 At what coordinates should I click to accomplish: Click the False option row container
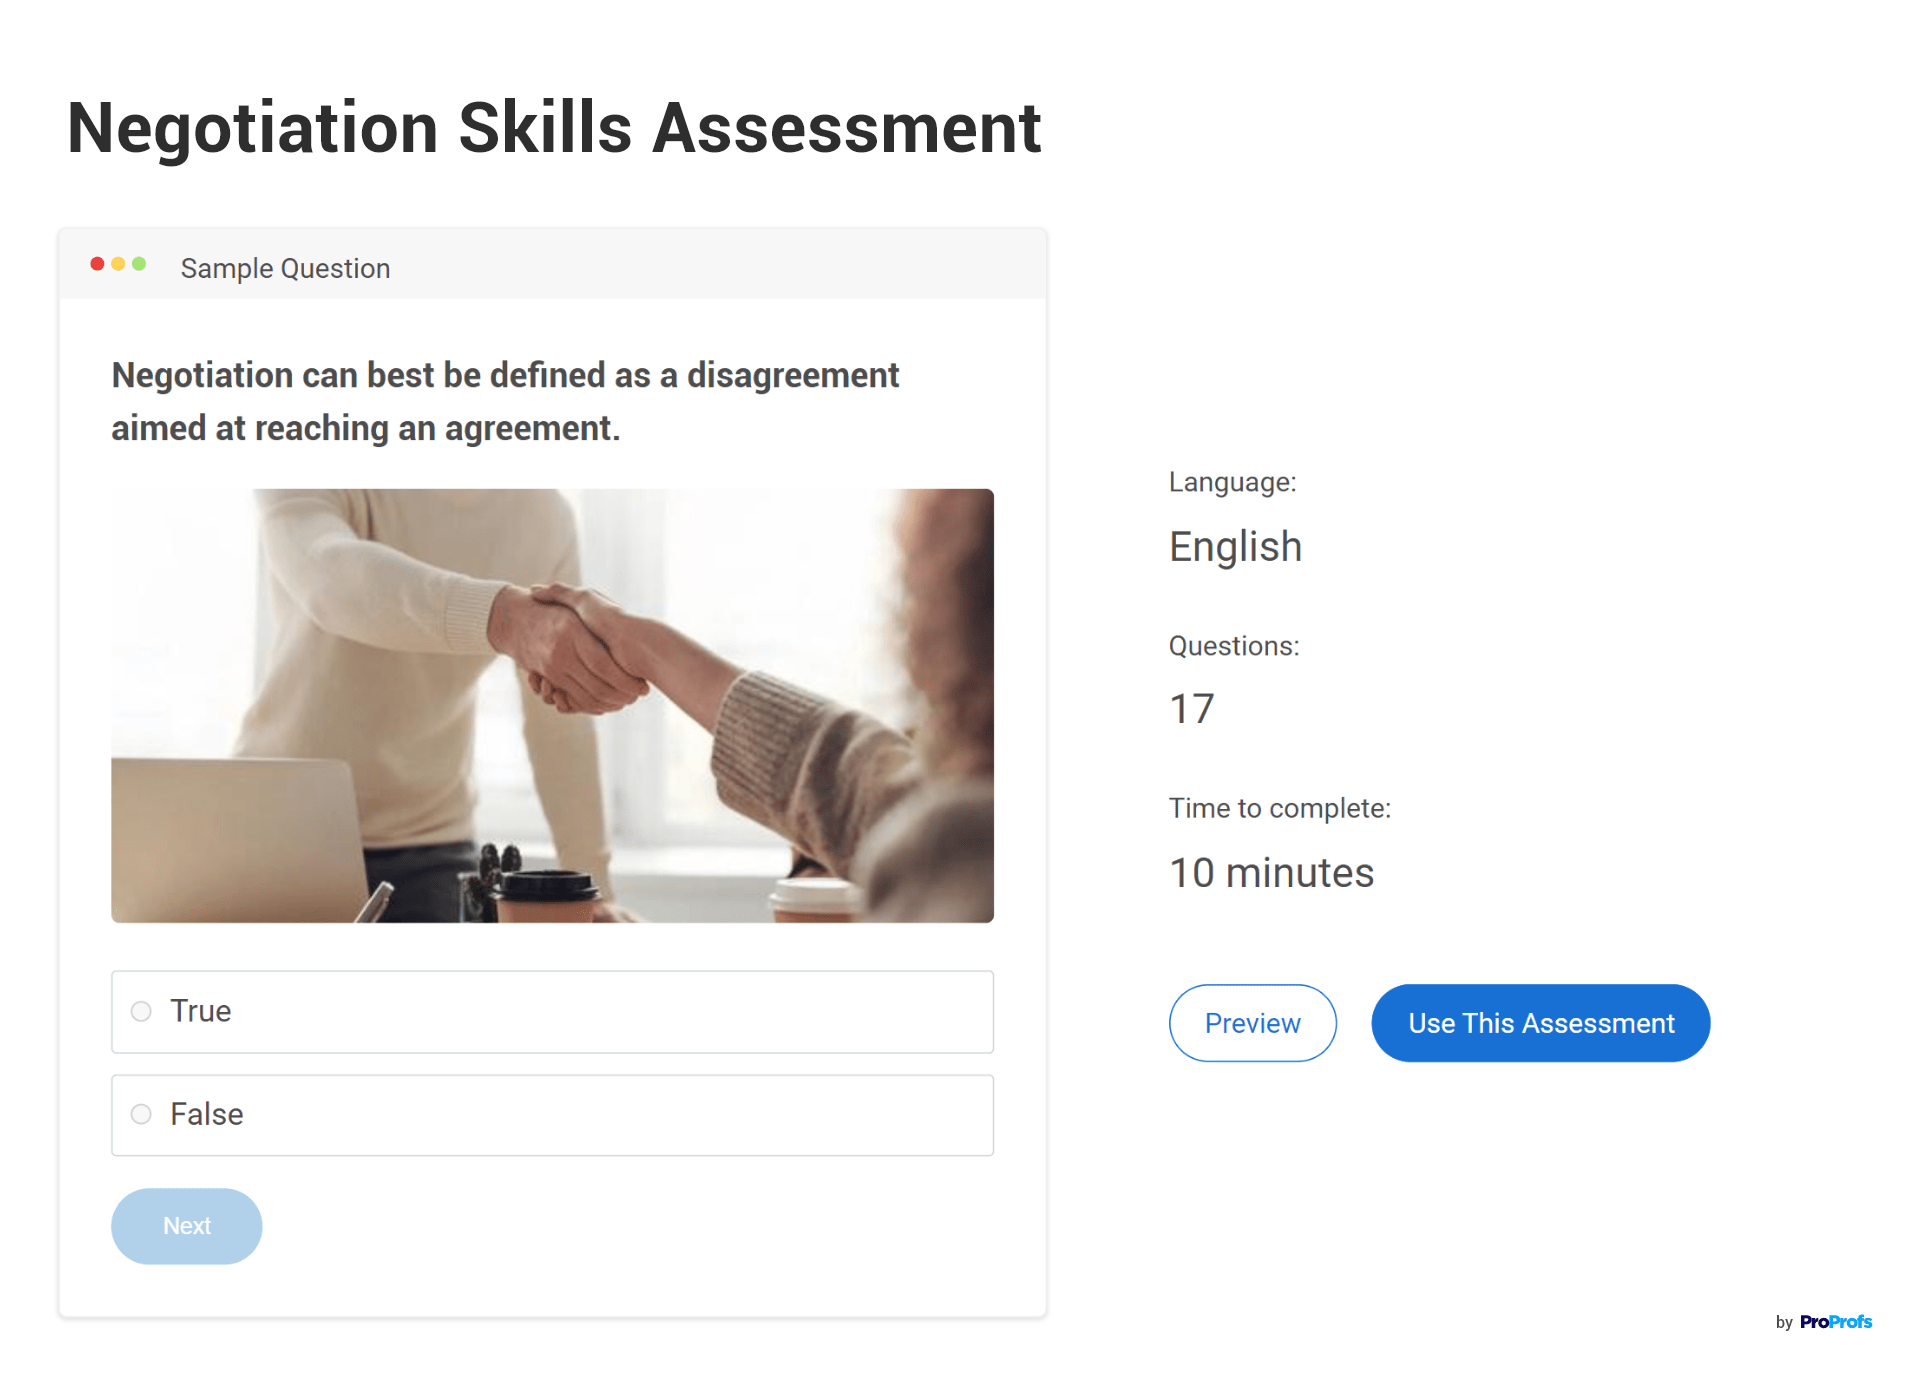(552, 1114)
